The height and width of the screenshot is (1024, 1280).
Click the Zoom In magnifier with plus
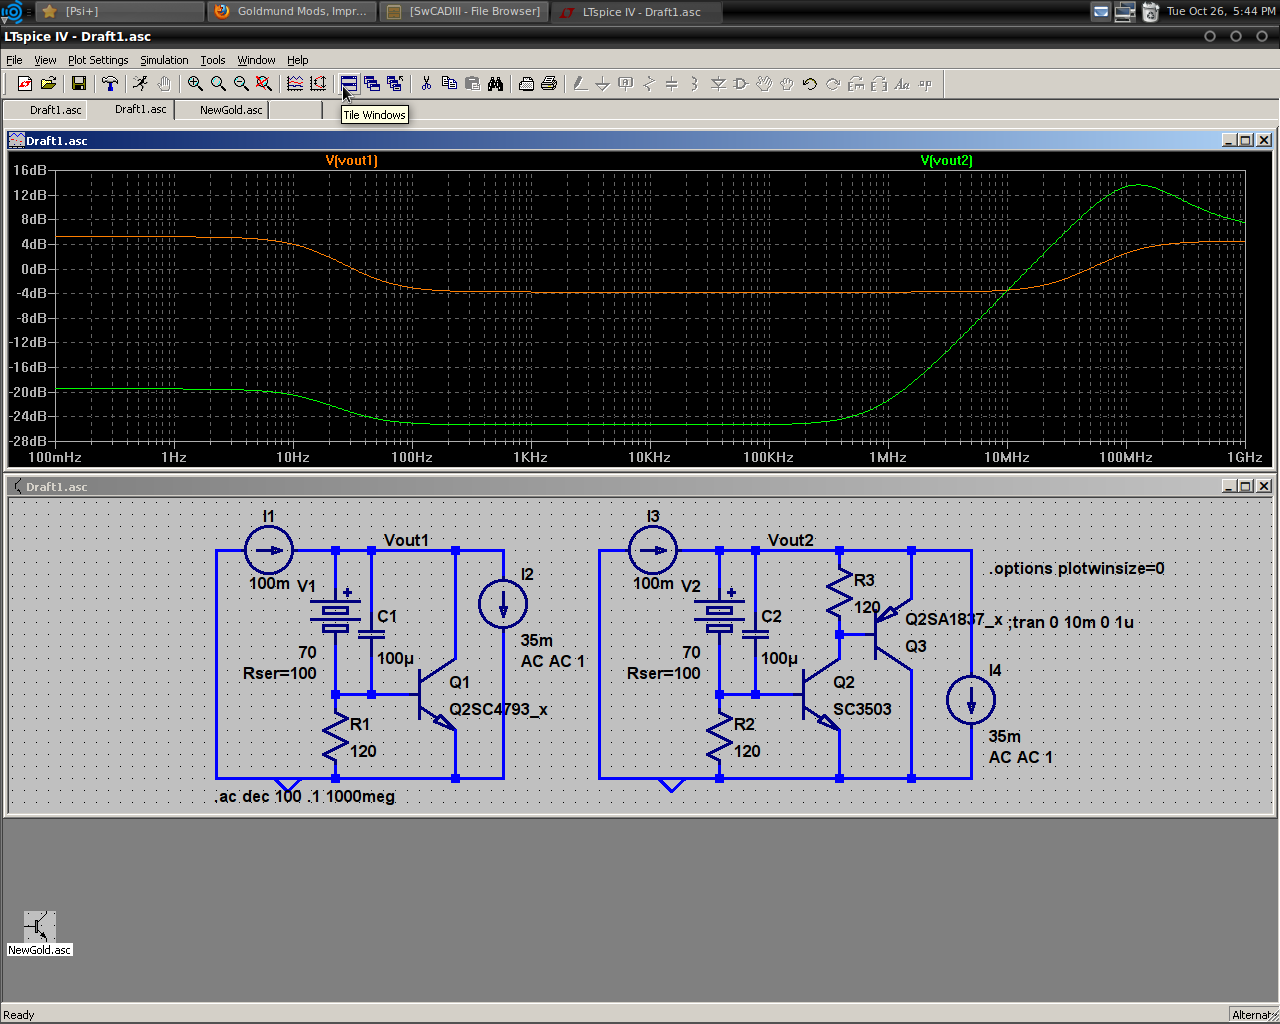pyautogui.click(x=195, y=84)
